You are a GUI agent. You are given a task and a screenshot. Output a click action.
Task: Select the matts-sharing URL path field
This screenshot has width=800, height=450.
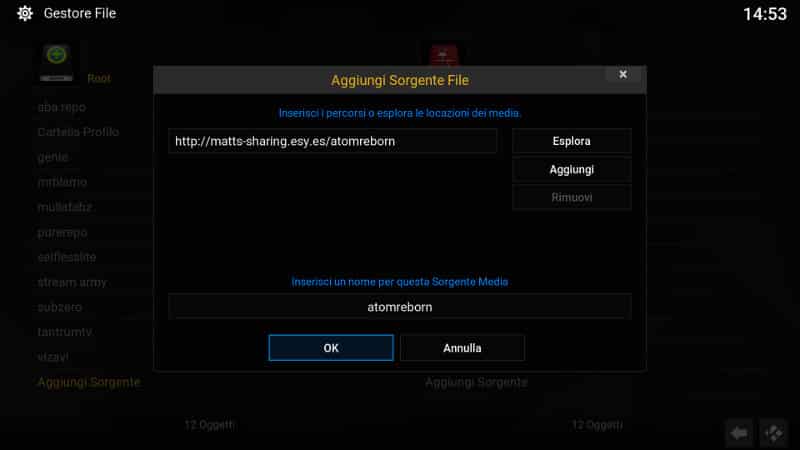333,141
